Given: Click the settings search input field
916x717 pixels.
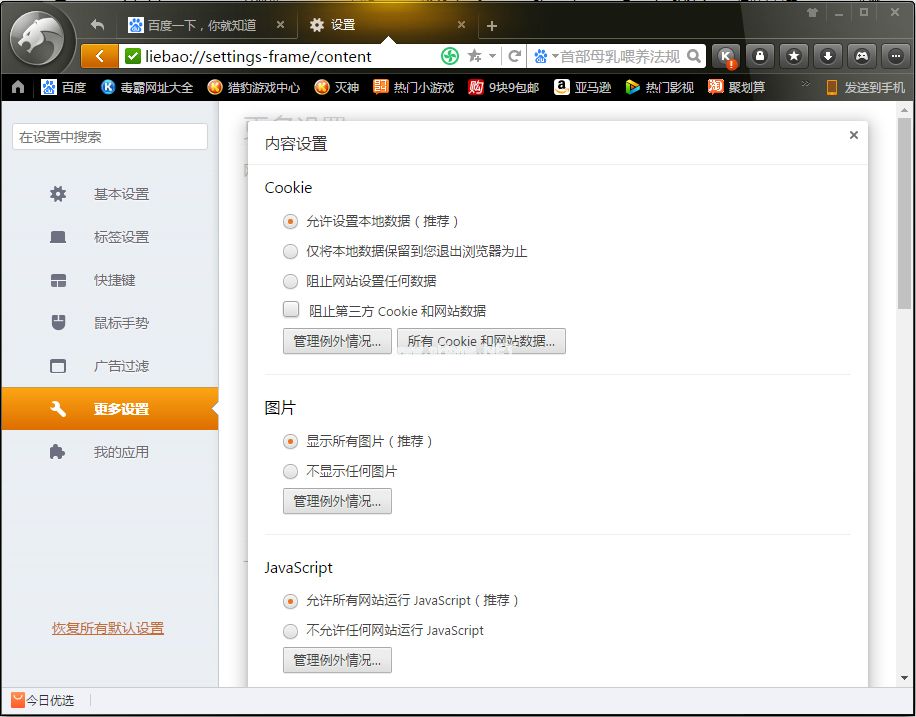Looking at the screenshot, I should pyautogui.click(x=108, y=137).
